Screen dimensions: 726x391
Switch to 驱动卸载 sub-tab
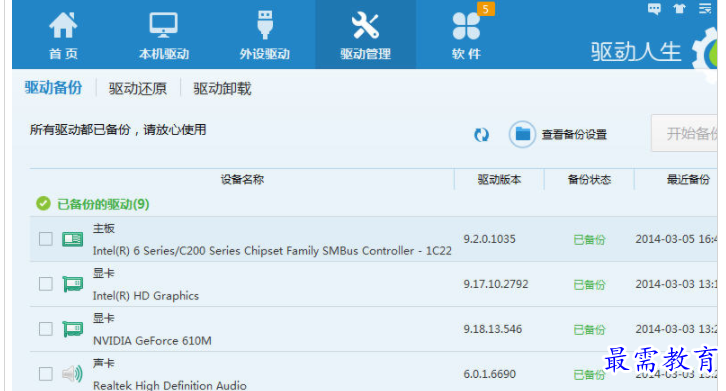pyautogui.click(x=222, y=88)
